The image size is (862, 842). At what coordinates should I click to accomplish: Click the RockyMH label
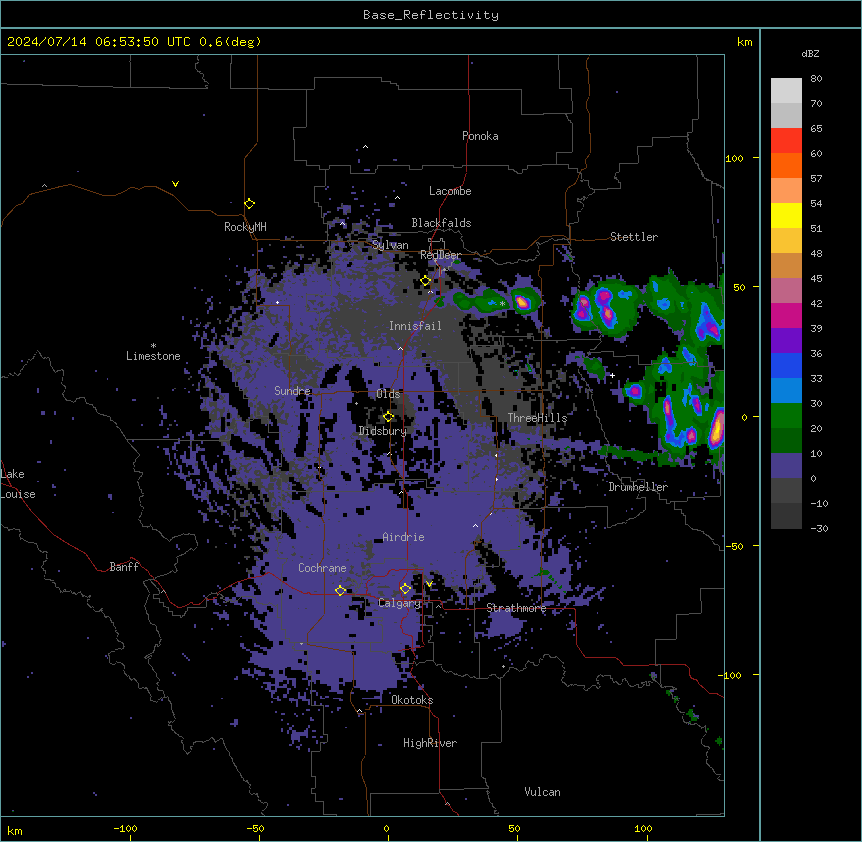[x=245, y=227]
